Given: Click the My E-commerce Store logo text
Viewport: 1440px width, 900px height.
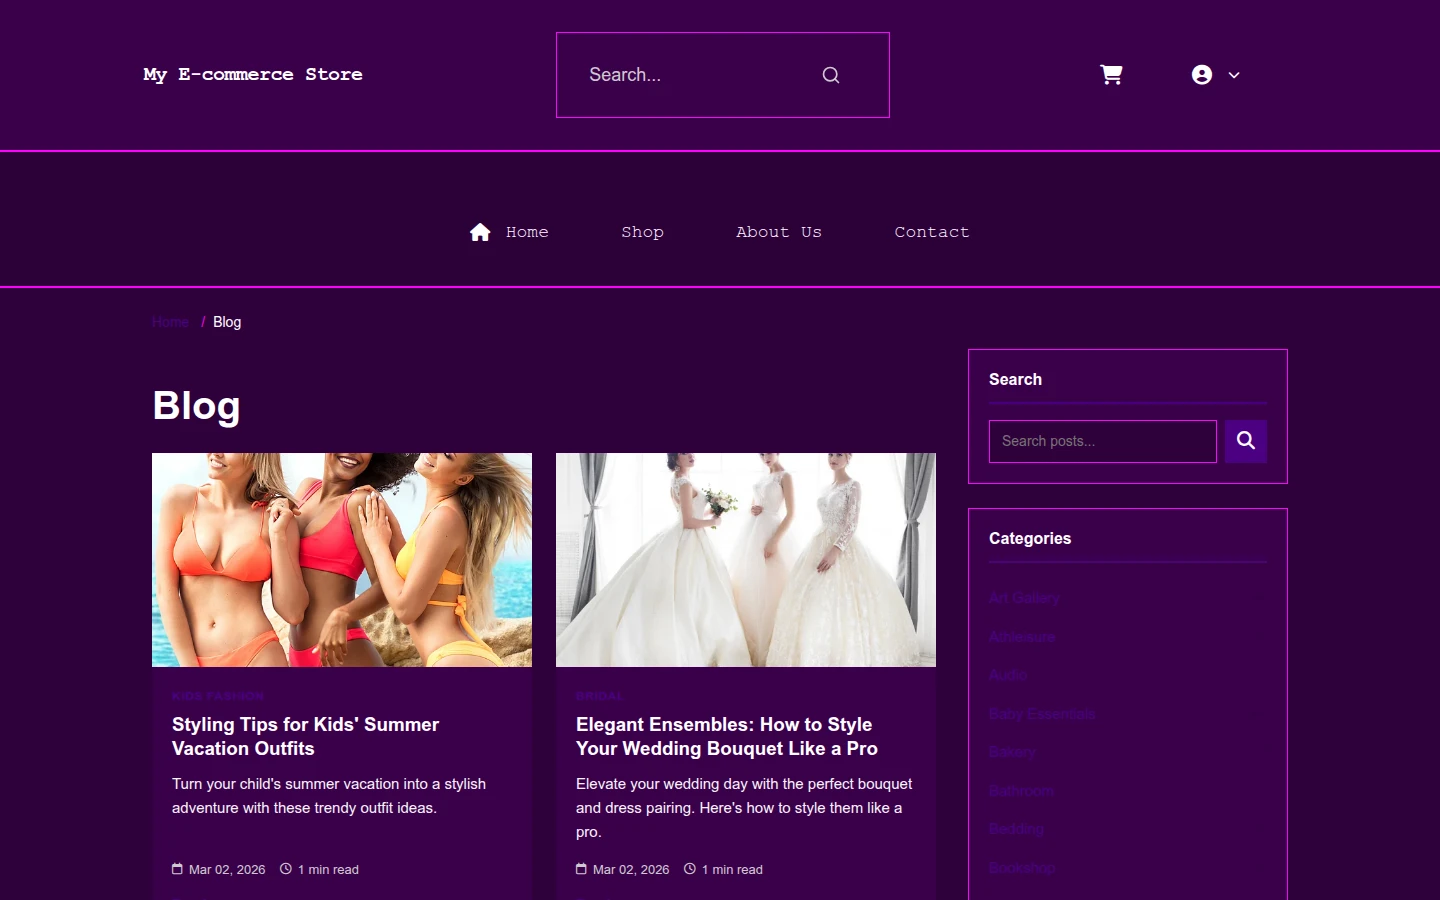Looking at the screenshot, I should pyautogui.click(x=253, y=75).
